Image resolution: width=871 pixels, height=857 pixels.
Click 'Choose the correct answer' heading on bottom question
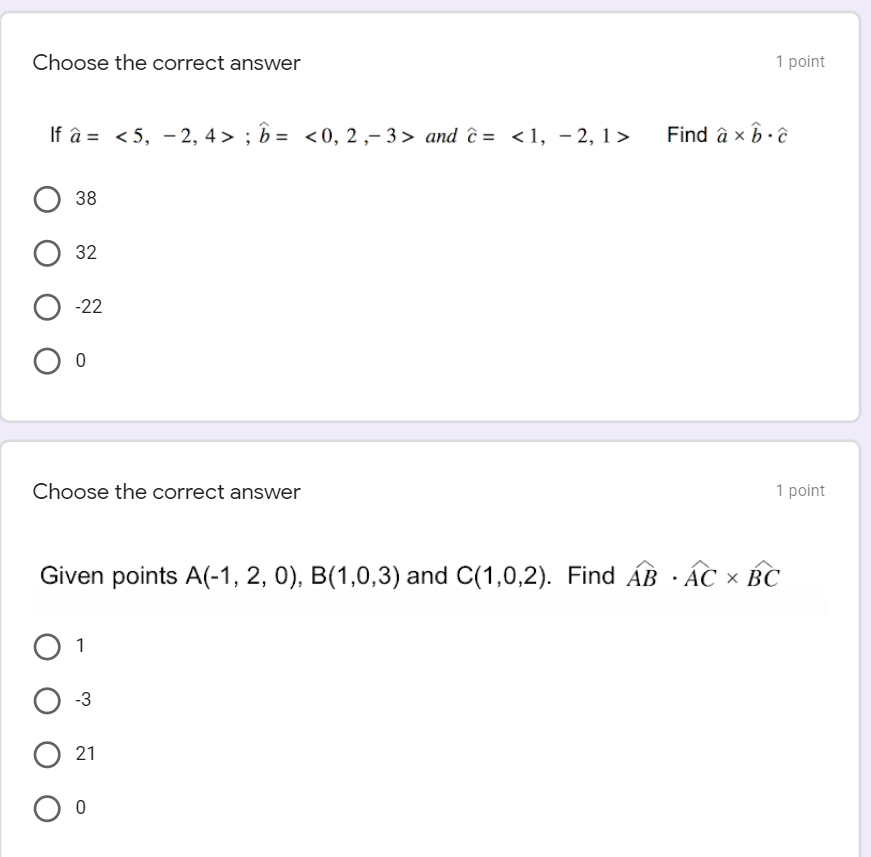coord(166,492)
